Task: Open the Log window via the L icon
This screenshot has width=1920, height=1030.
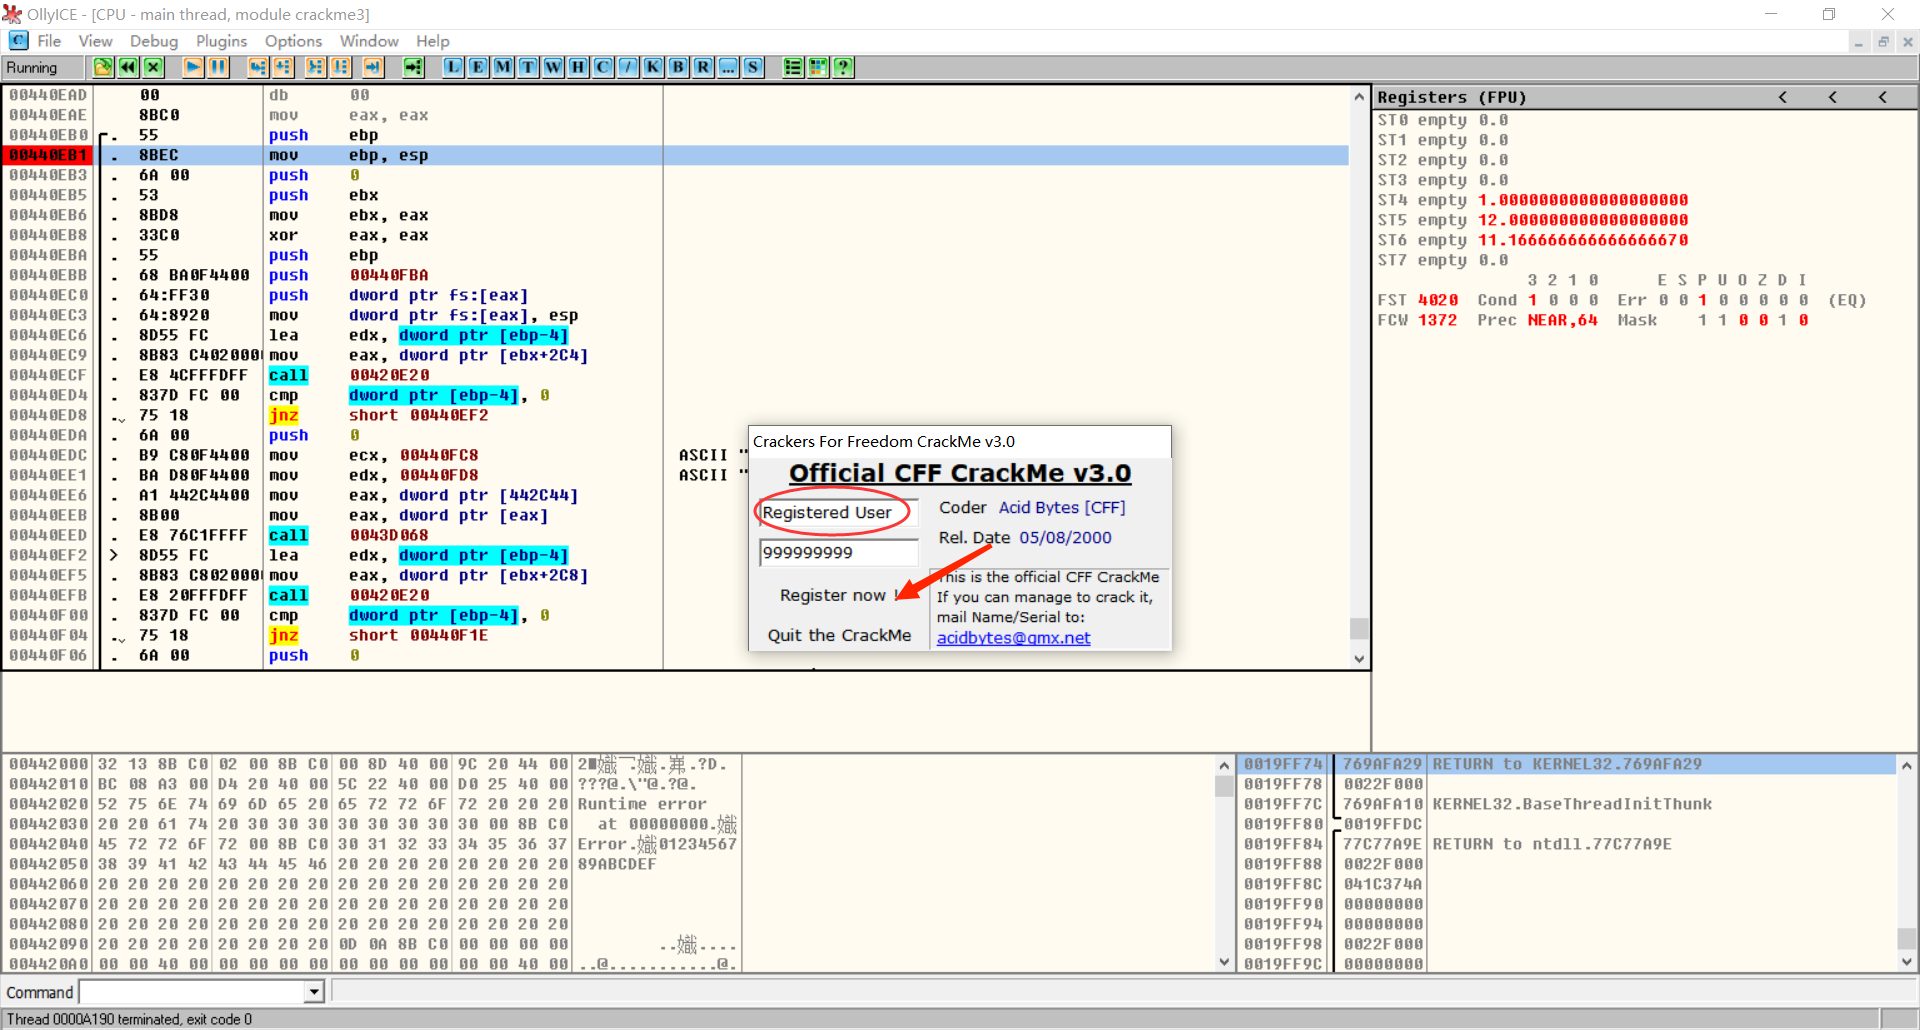Action: 453,67
